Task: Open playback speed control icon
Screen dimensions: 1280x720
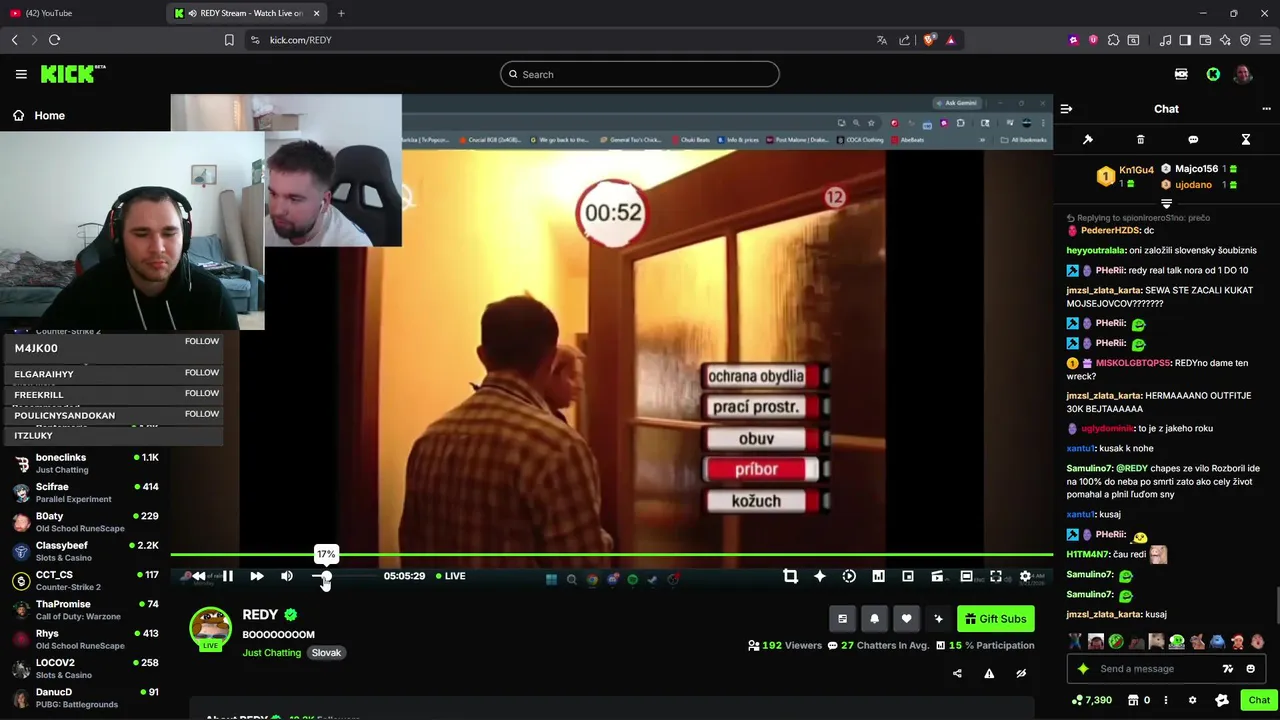Action: (849, 576)
